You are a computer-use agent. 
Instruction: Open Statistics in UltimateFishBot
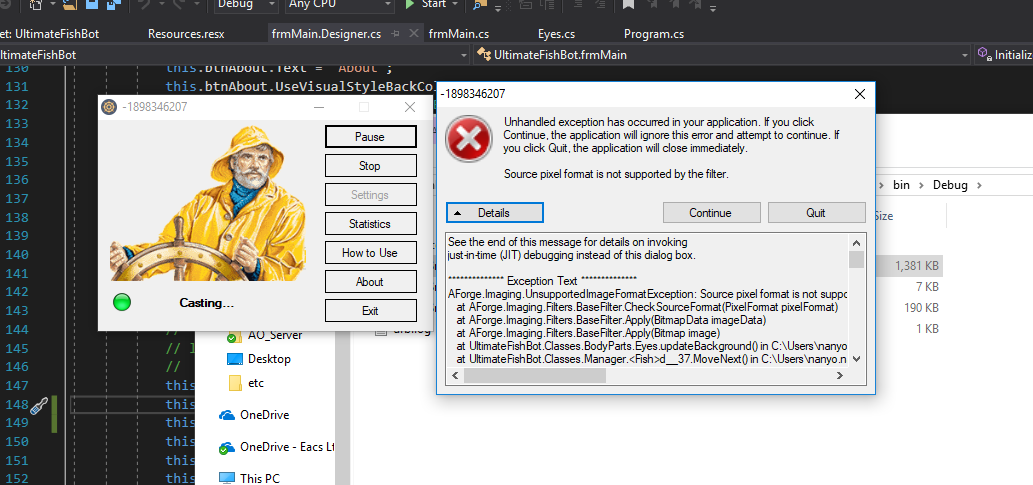(370, 224)
